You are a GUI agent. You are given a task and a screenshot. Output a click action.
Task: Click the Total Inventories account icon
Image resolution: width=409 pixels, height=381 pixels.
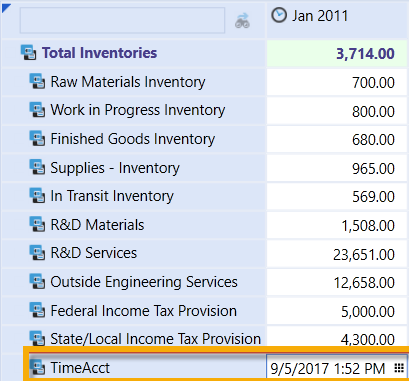tap(28, 53)
